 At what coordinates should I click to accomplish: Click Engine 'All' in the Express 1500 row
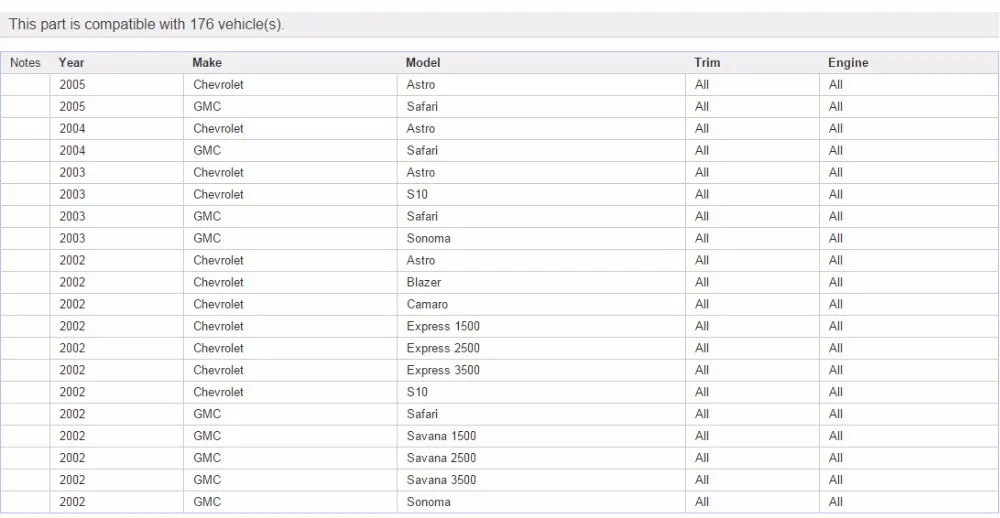coord(836,326)
